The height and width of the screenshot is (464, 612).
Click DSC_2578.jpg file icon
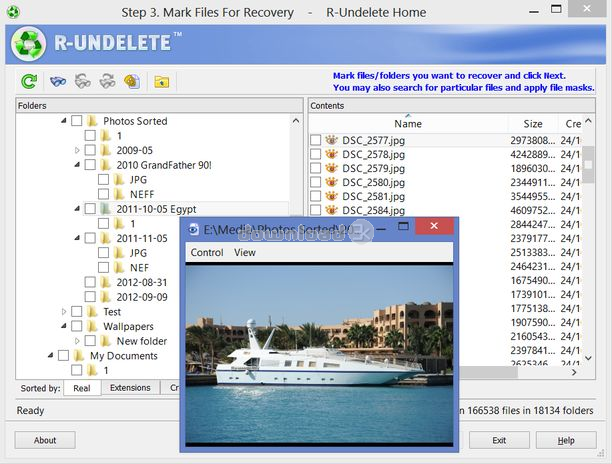pos(331,154)
